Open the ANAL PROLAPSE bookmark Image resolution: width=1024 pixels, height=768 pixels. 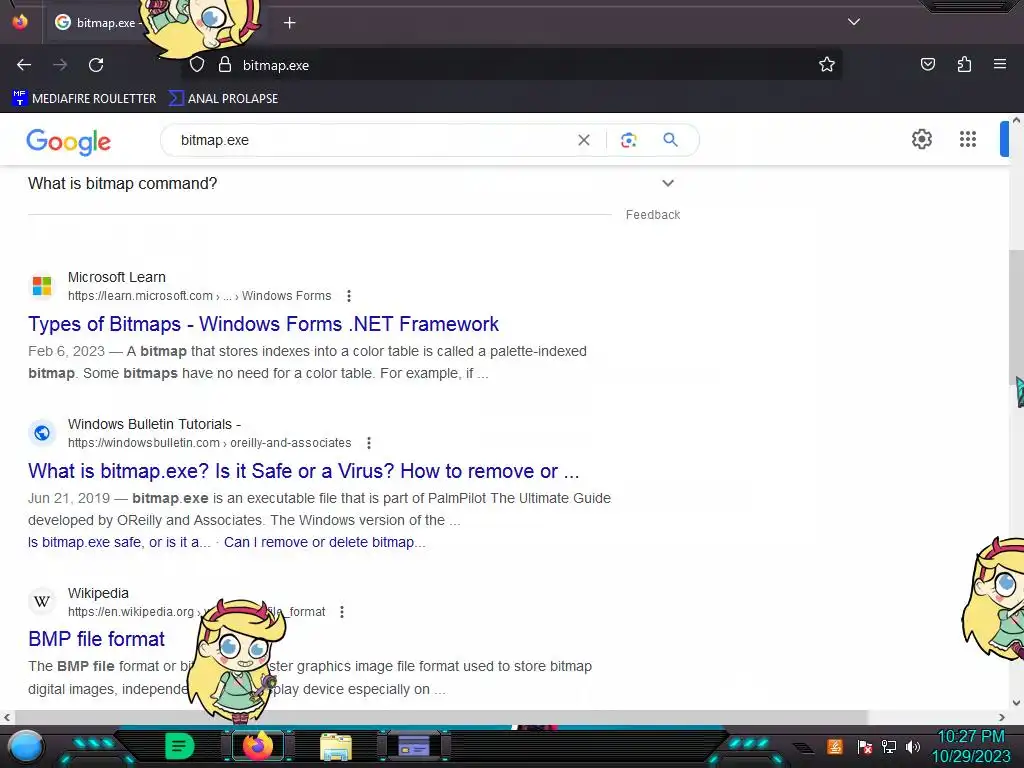click(223, 99)
